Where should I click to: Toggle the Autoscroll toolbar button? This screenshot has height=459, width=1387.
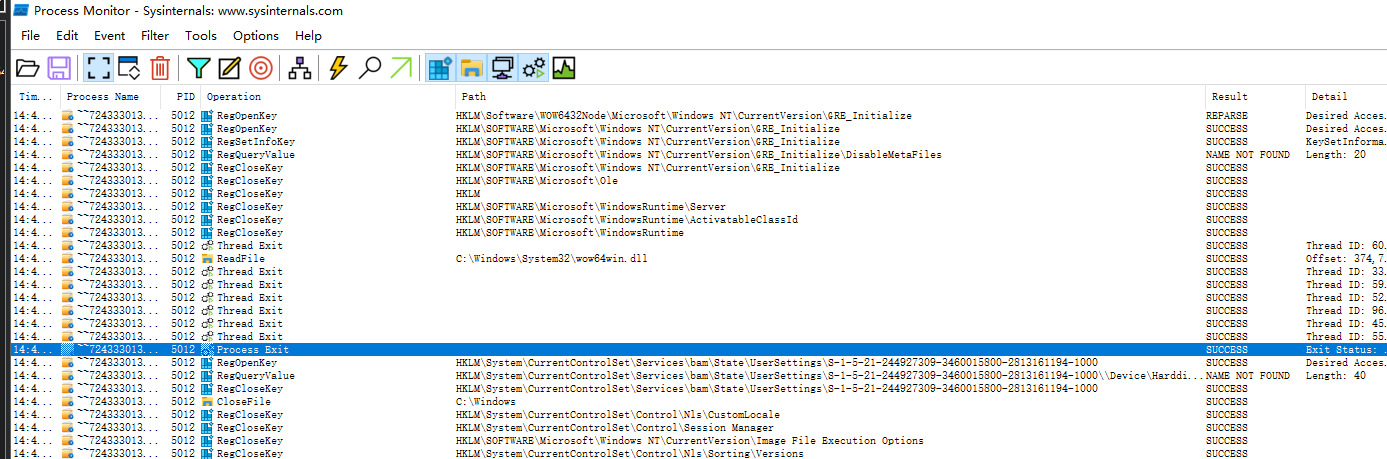point(129,68)
